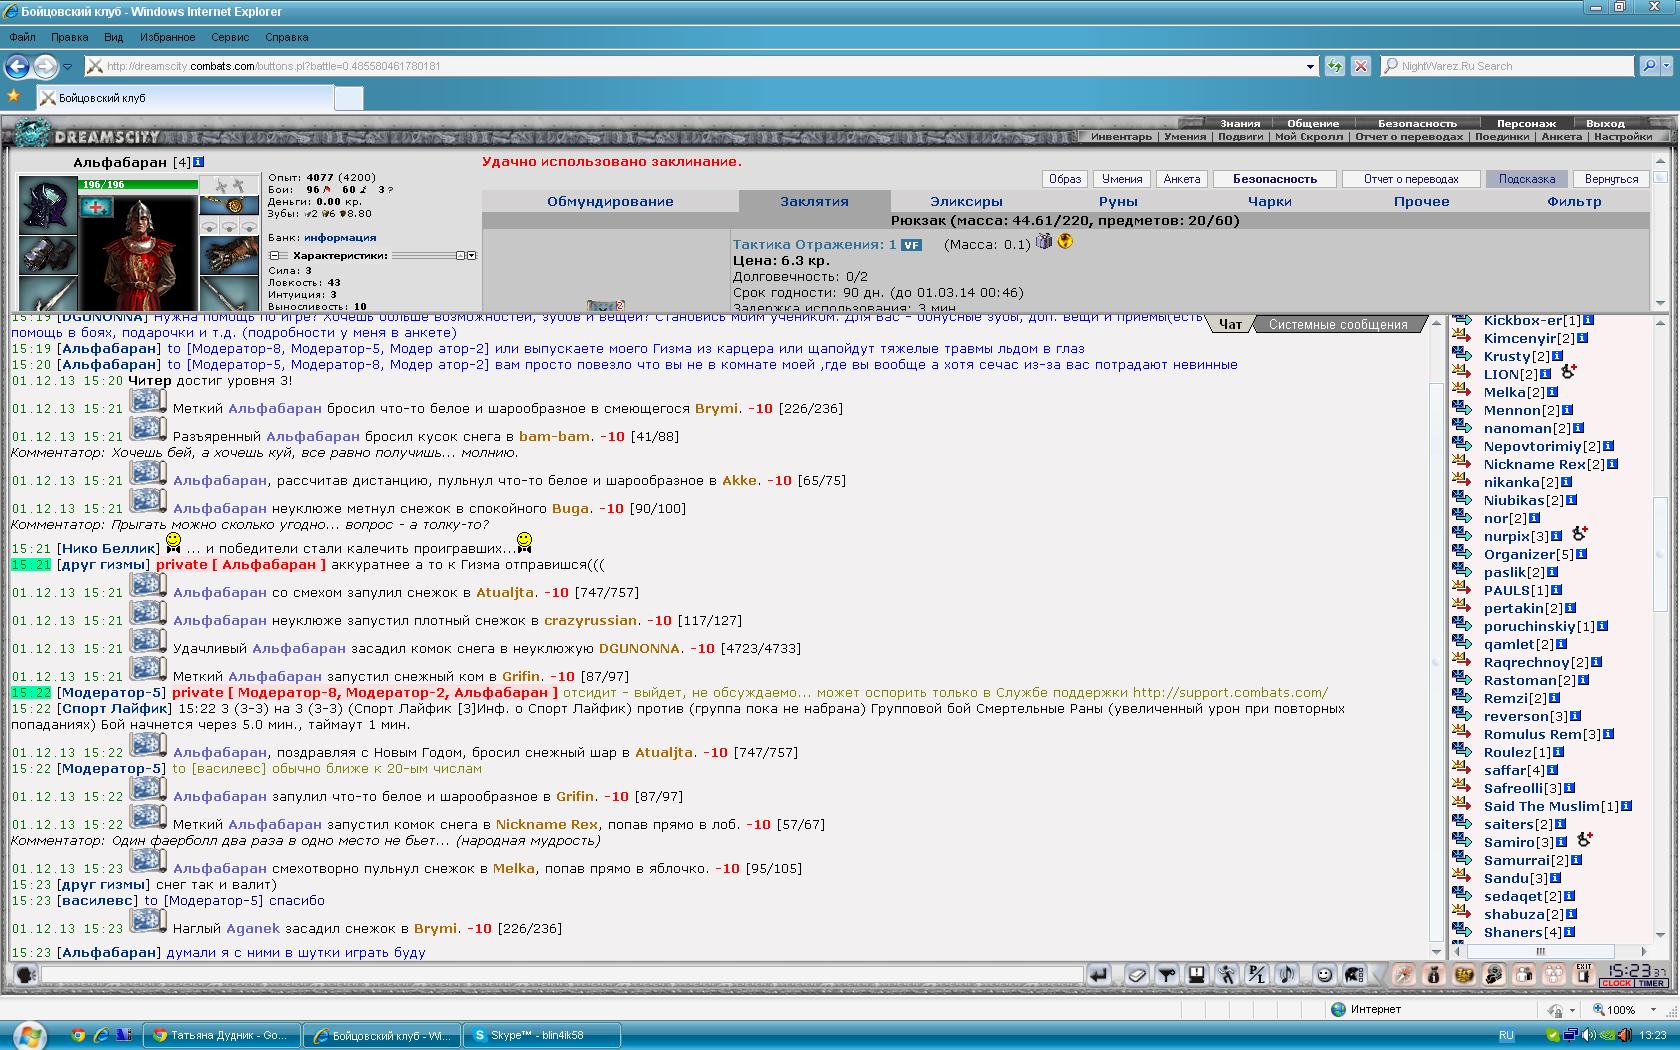The image size is (1680, 1050).
Task: Click info icon next to Альфабаран [4]
Action: tap(199, 162)
